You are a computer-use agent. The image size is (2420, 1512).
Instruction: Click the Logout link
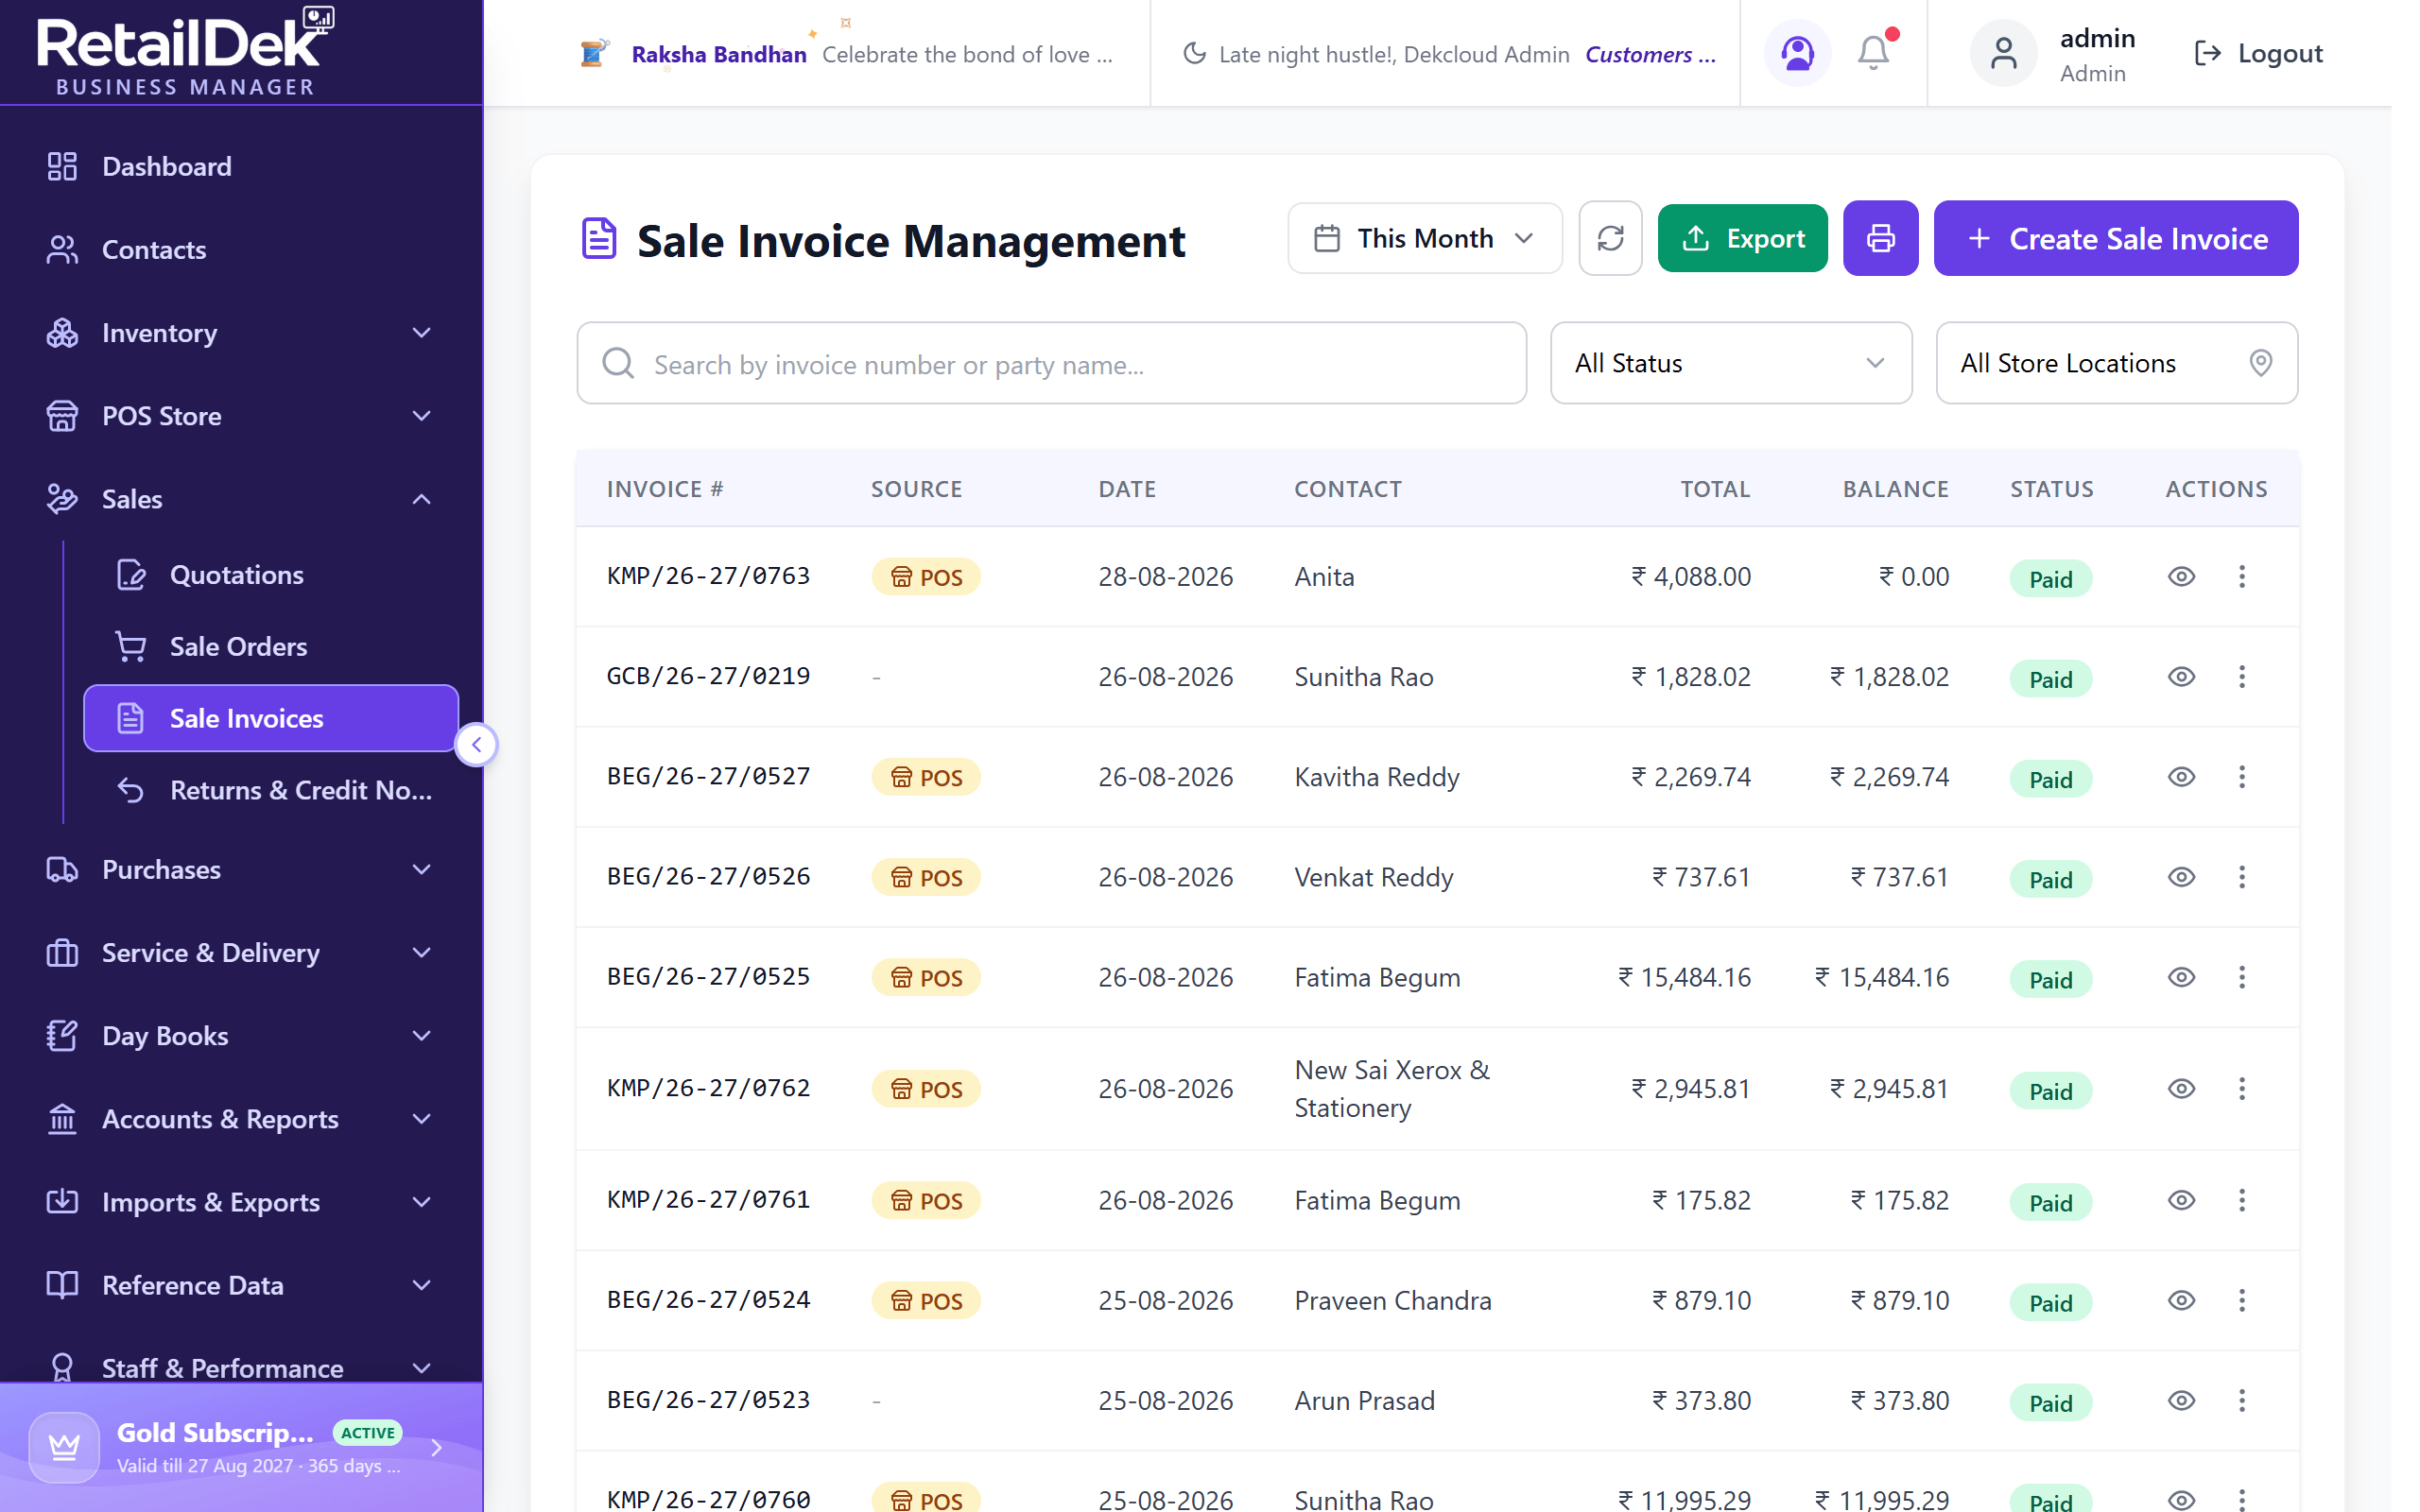(2257, 53)
